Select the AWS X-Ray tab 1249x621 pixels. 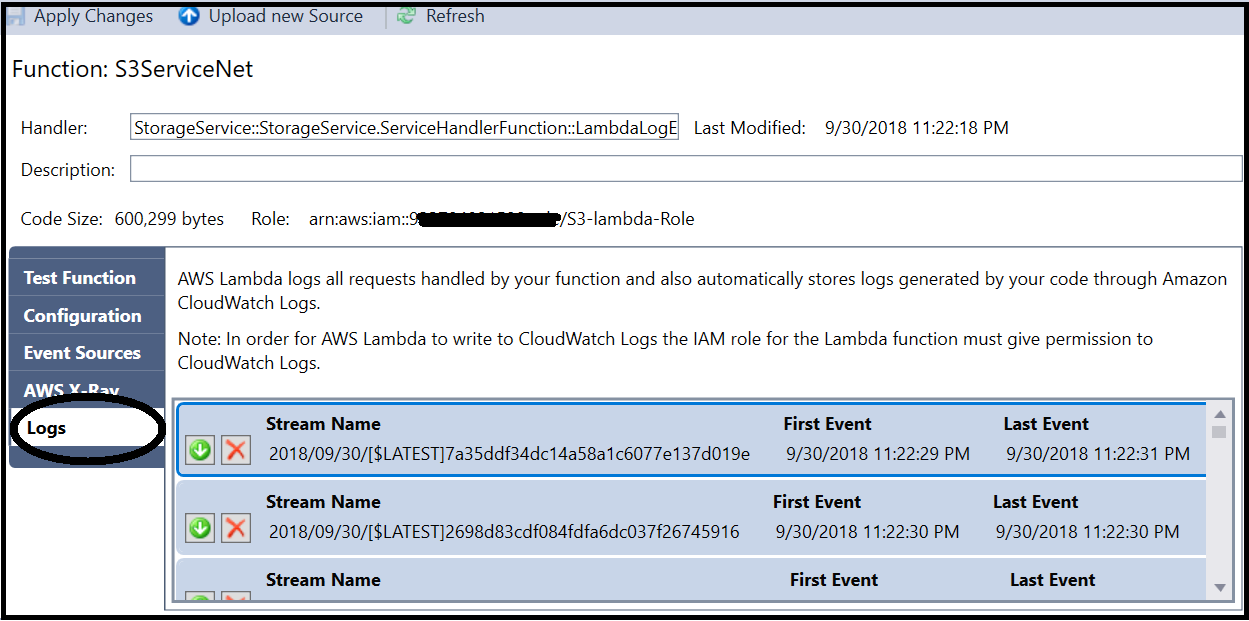click(x=72, y=390)
